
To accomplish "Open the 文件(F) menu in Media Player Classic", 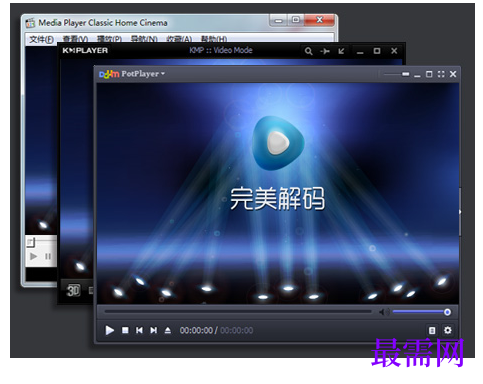I will coord(41,39).
